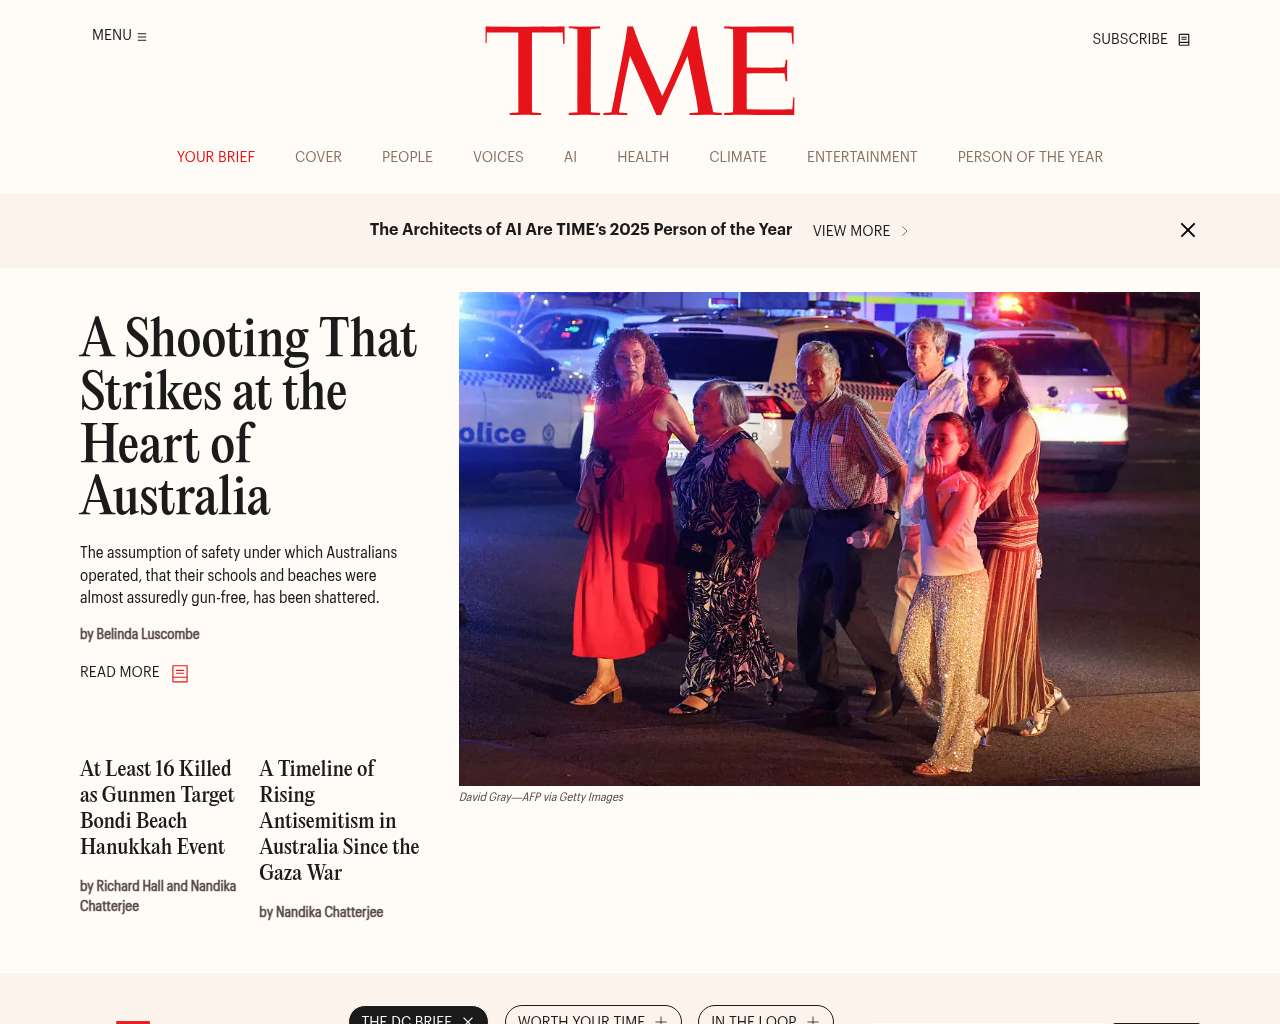Click the SUBSCRIBE link
The width and height of the screenshot is (1280, 1024).
tap(1130, 39)
